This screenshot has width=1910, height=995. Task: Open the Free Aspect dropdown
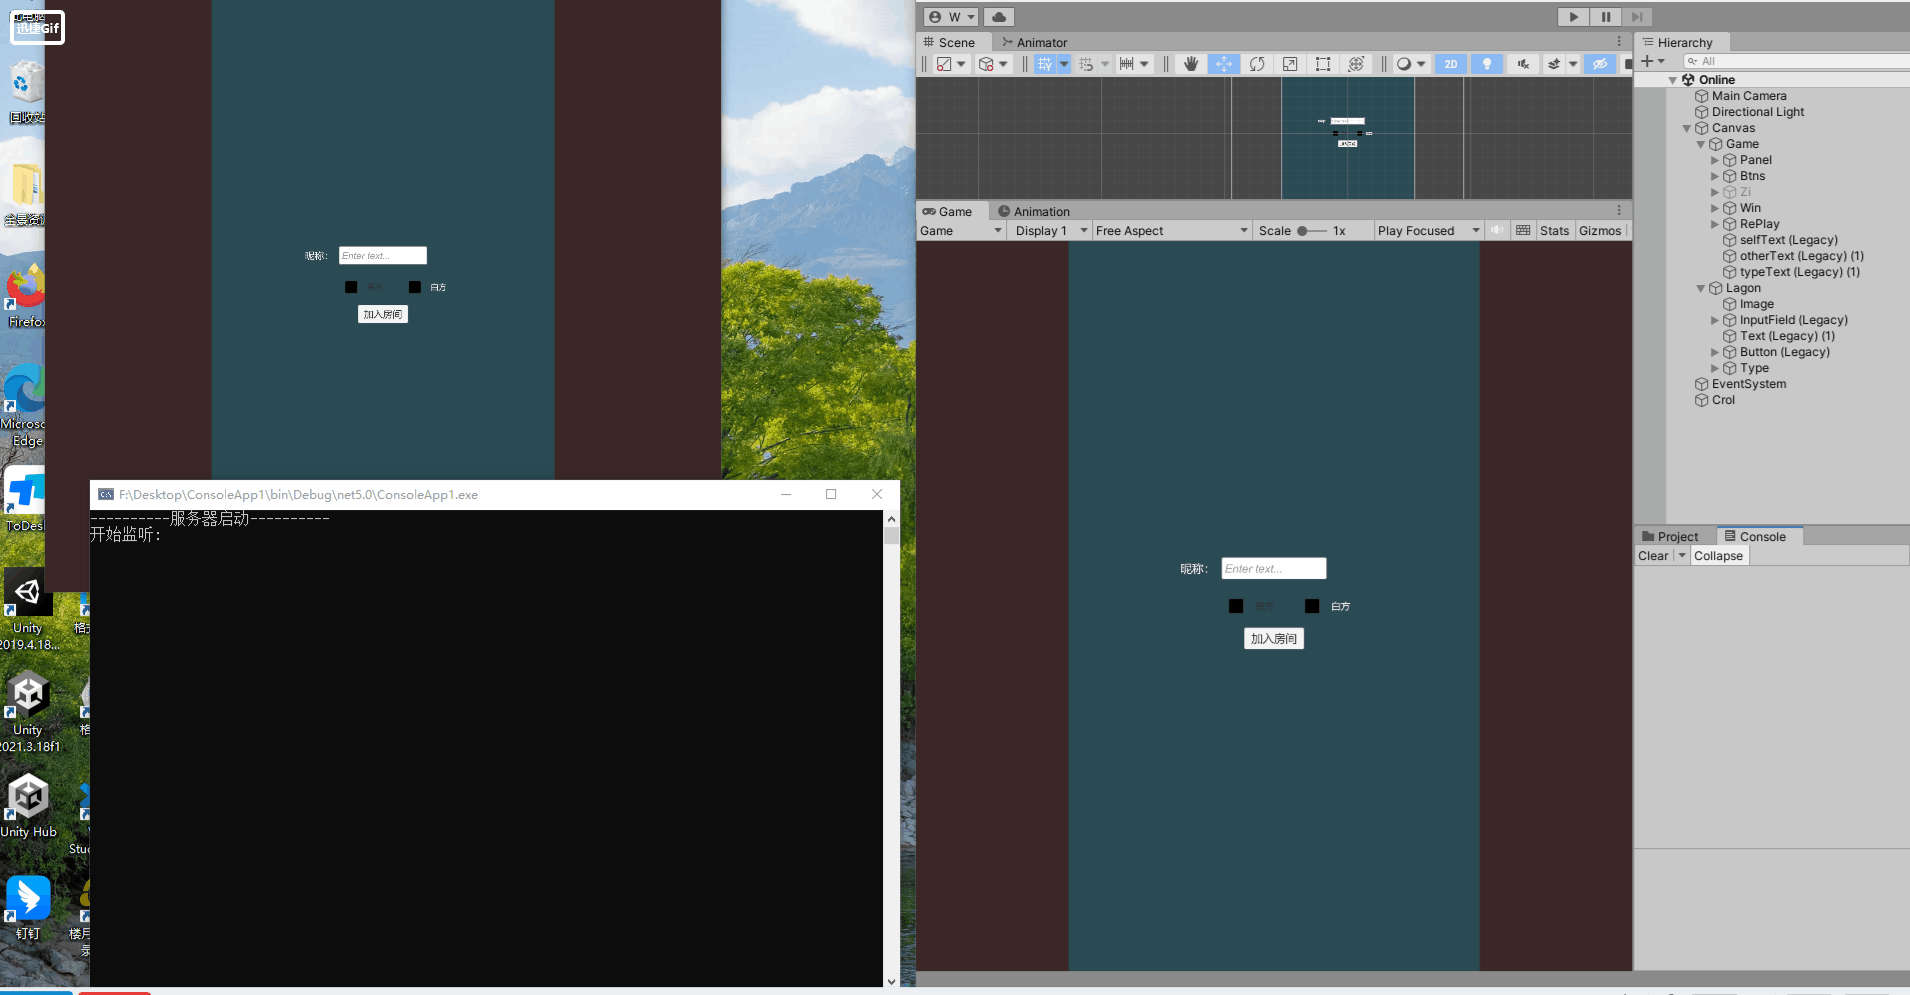click(x=1172, y=231)
